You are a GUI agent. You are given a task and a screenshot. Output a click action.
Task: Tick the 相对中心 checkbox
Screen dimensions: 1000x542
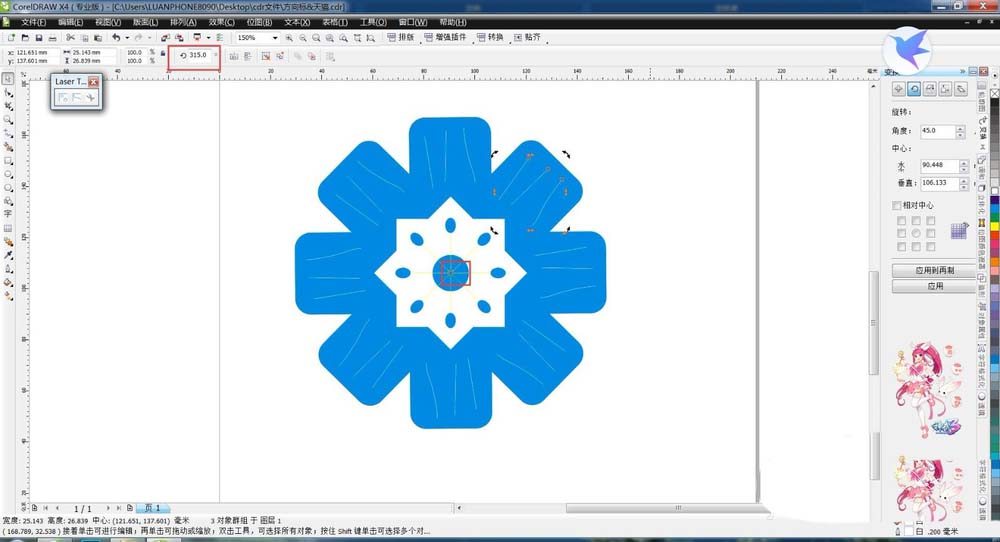click(897, 205)
